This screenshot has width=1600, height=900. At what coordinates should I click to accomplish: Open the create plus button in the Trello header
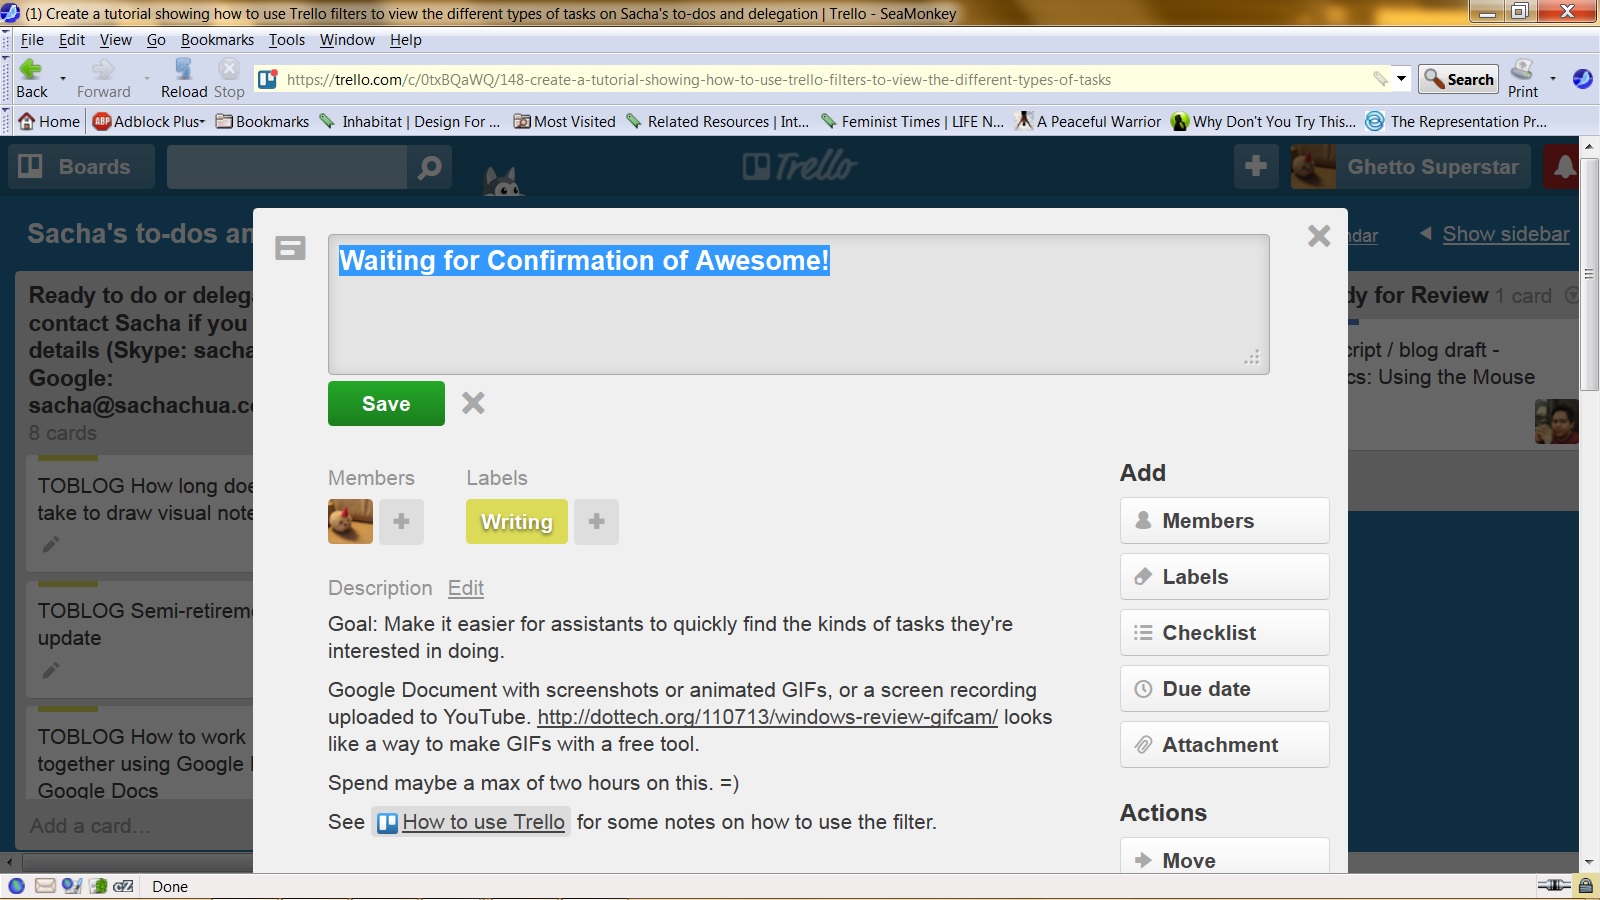click(1256, 166)
